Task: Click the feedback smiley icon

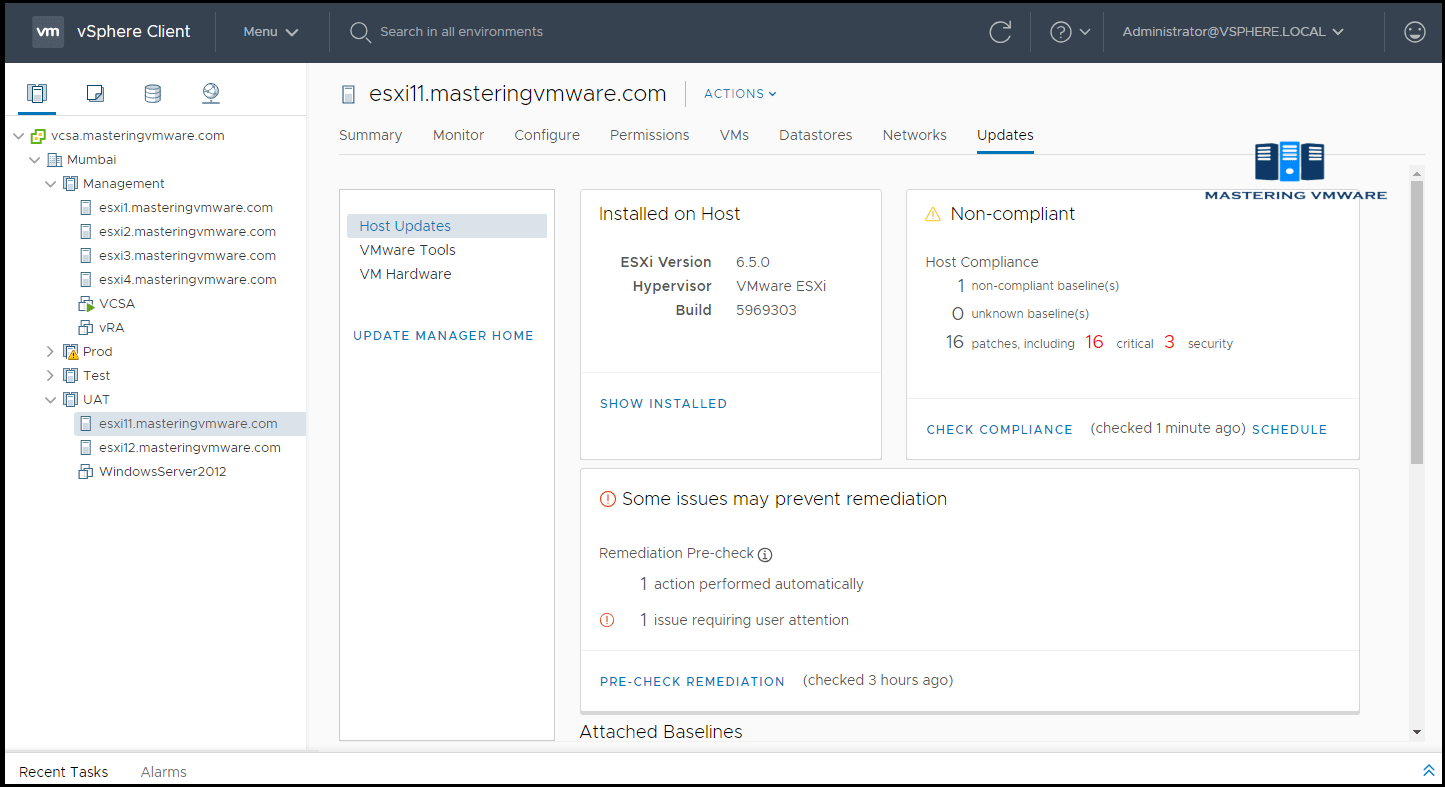Action: (1414, 31)
